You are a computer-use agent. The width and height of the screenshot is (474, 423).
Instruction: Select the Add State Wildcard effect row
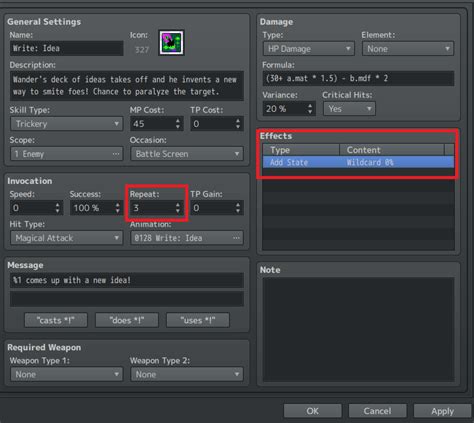358,163
